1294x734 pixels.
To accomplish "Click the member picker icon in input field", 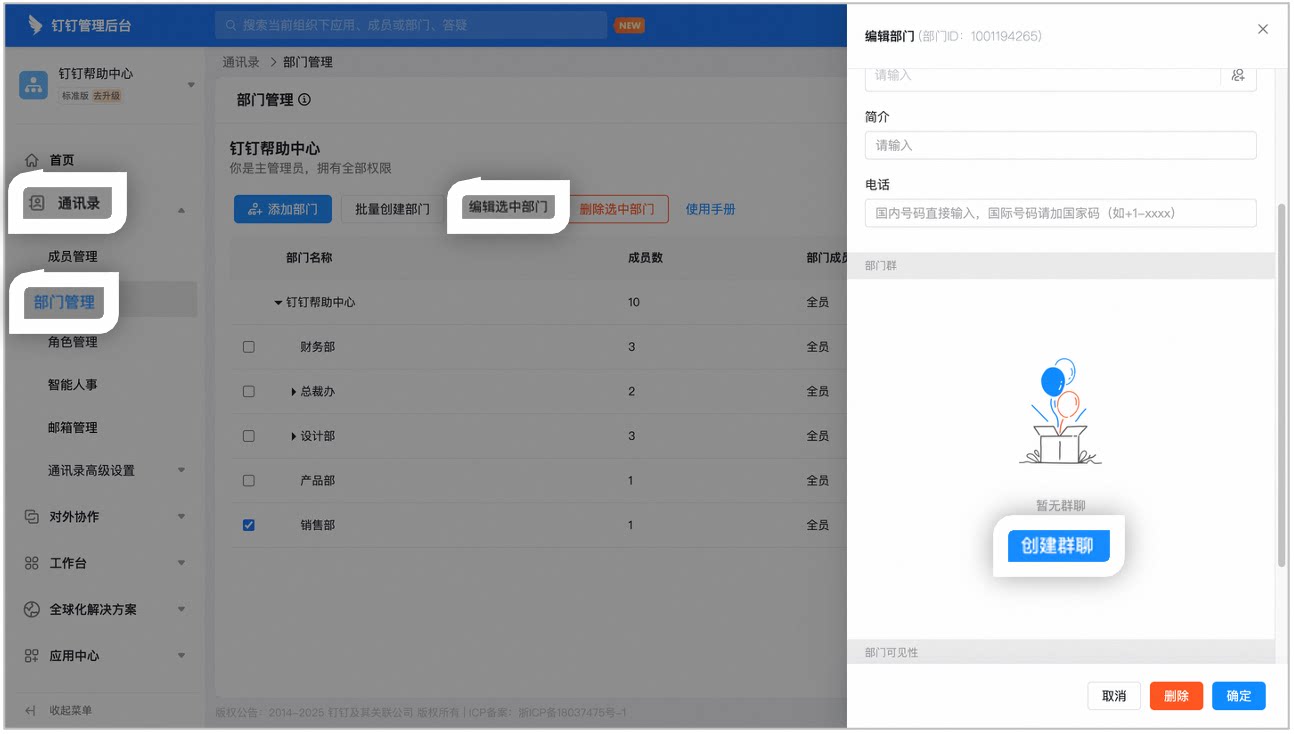I will click(1238, 75).
